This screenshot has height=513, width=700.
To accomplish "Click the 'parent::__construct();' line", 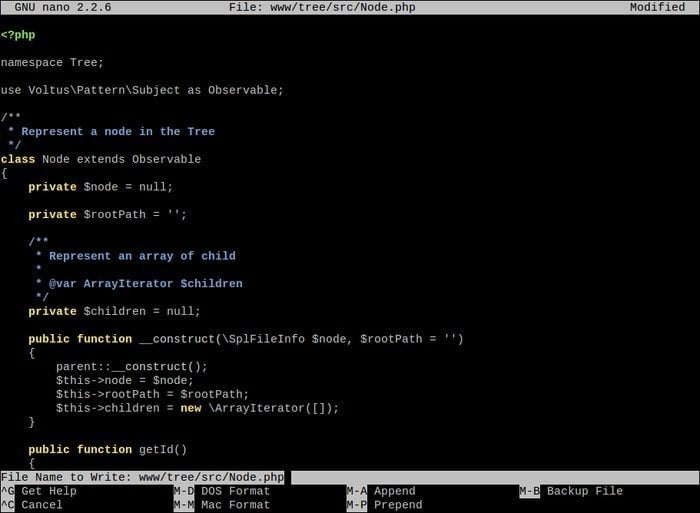I will [132, 367].
